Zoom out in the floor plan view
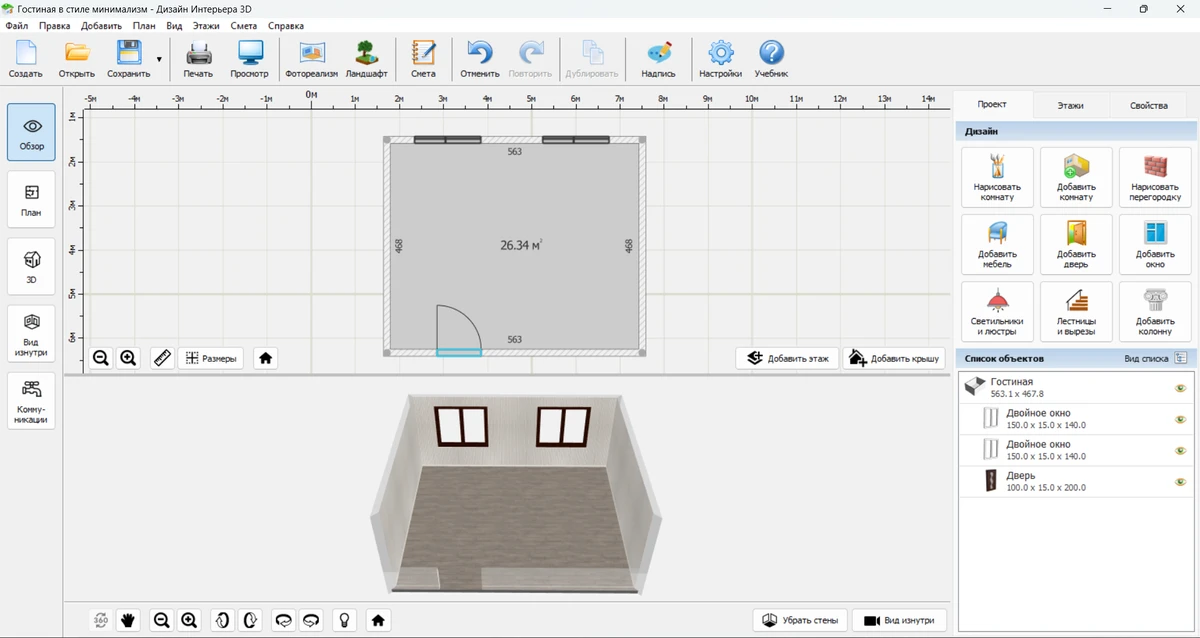The height and width of the screenshot is (638, 1200). (x=101, y=358)
